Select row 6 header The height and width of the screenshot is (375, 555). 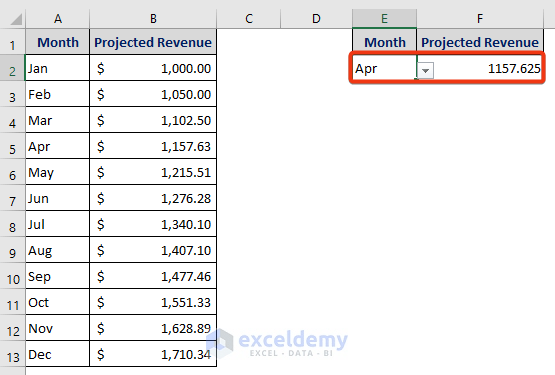12,172
